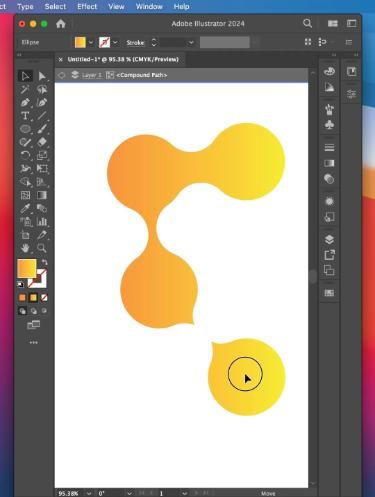
Task: Click the Layer 1 breadcrumb
Action: pyautogui.click(x=92, y=75)
